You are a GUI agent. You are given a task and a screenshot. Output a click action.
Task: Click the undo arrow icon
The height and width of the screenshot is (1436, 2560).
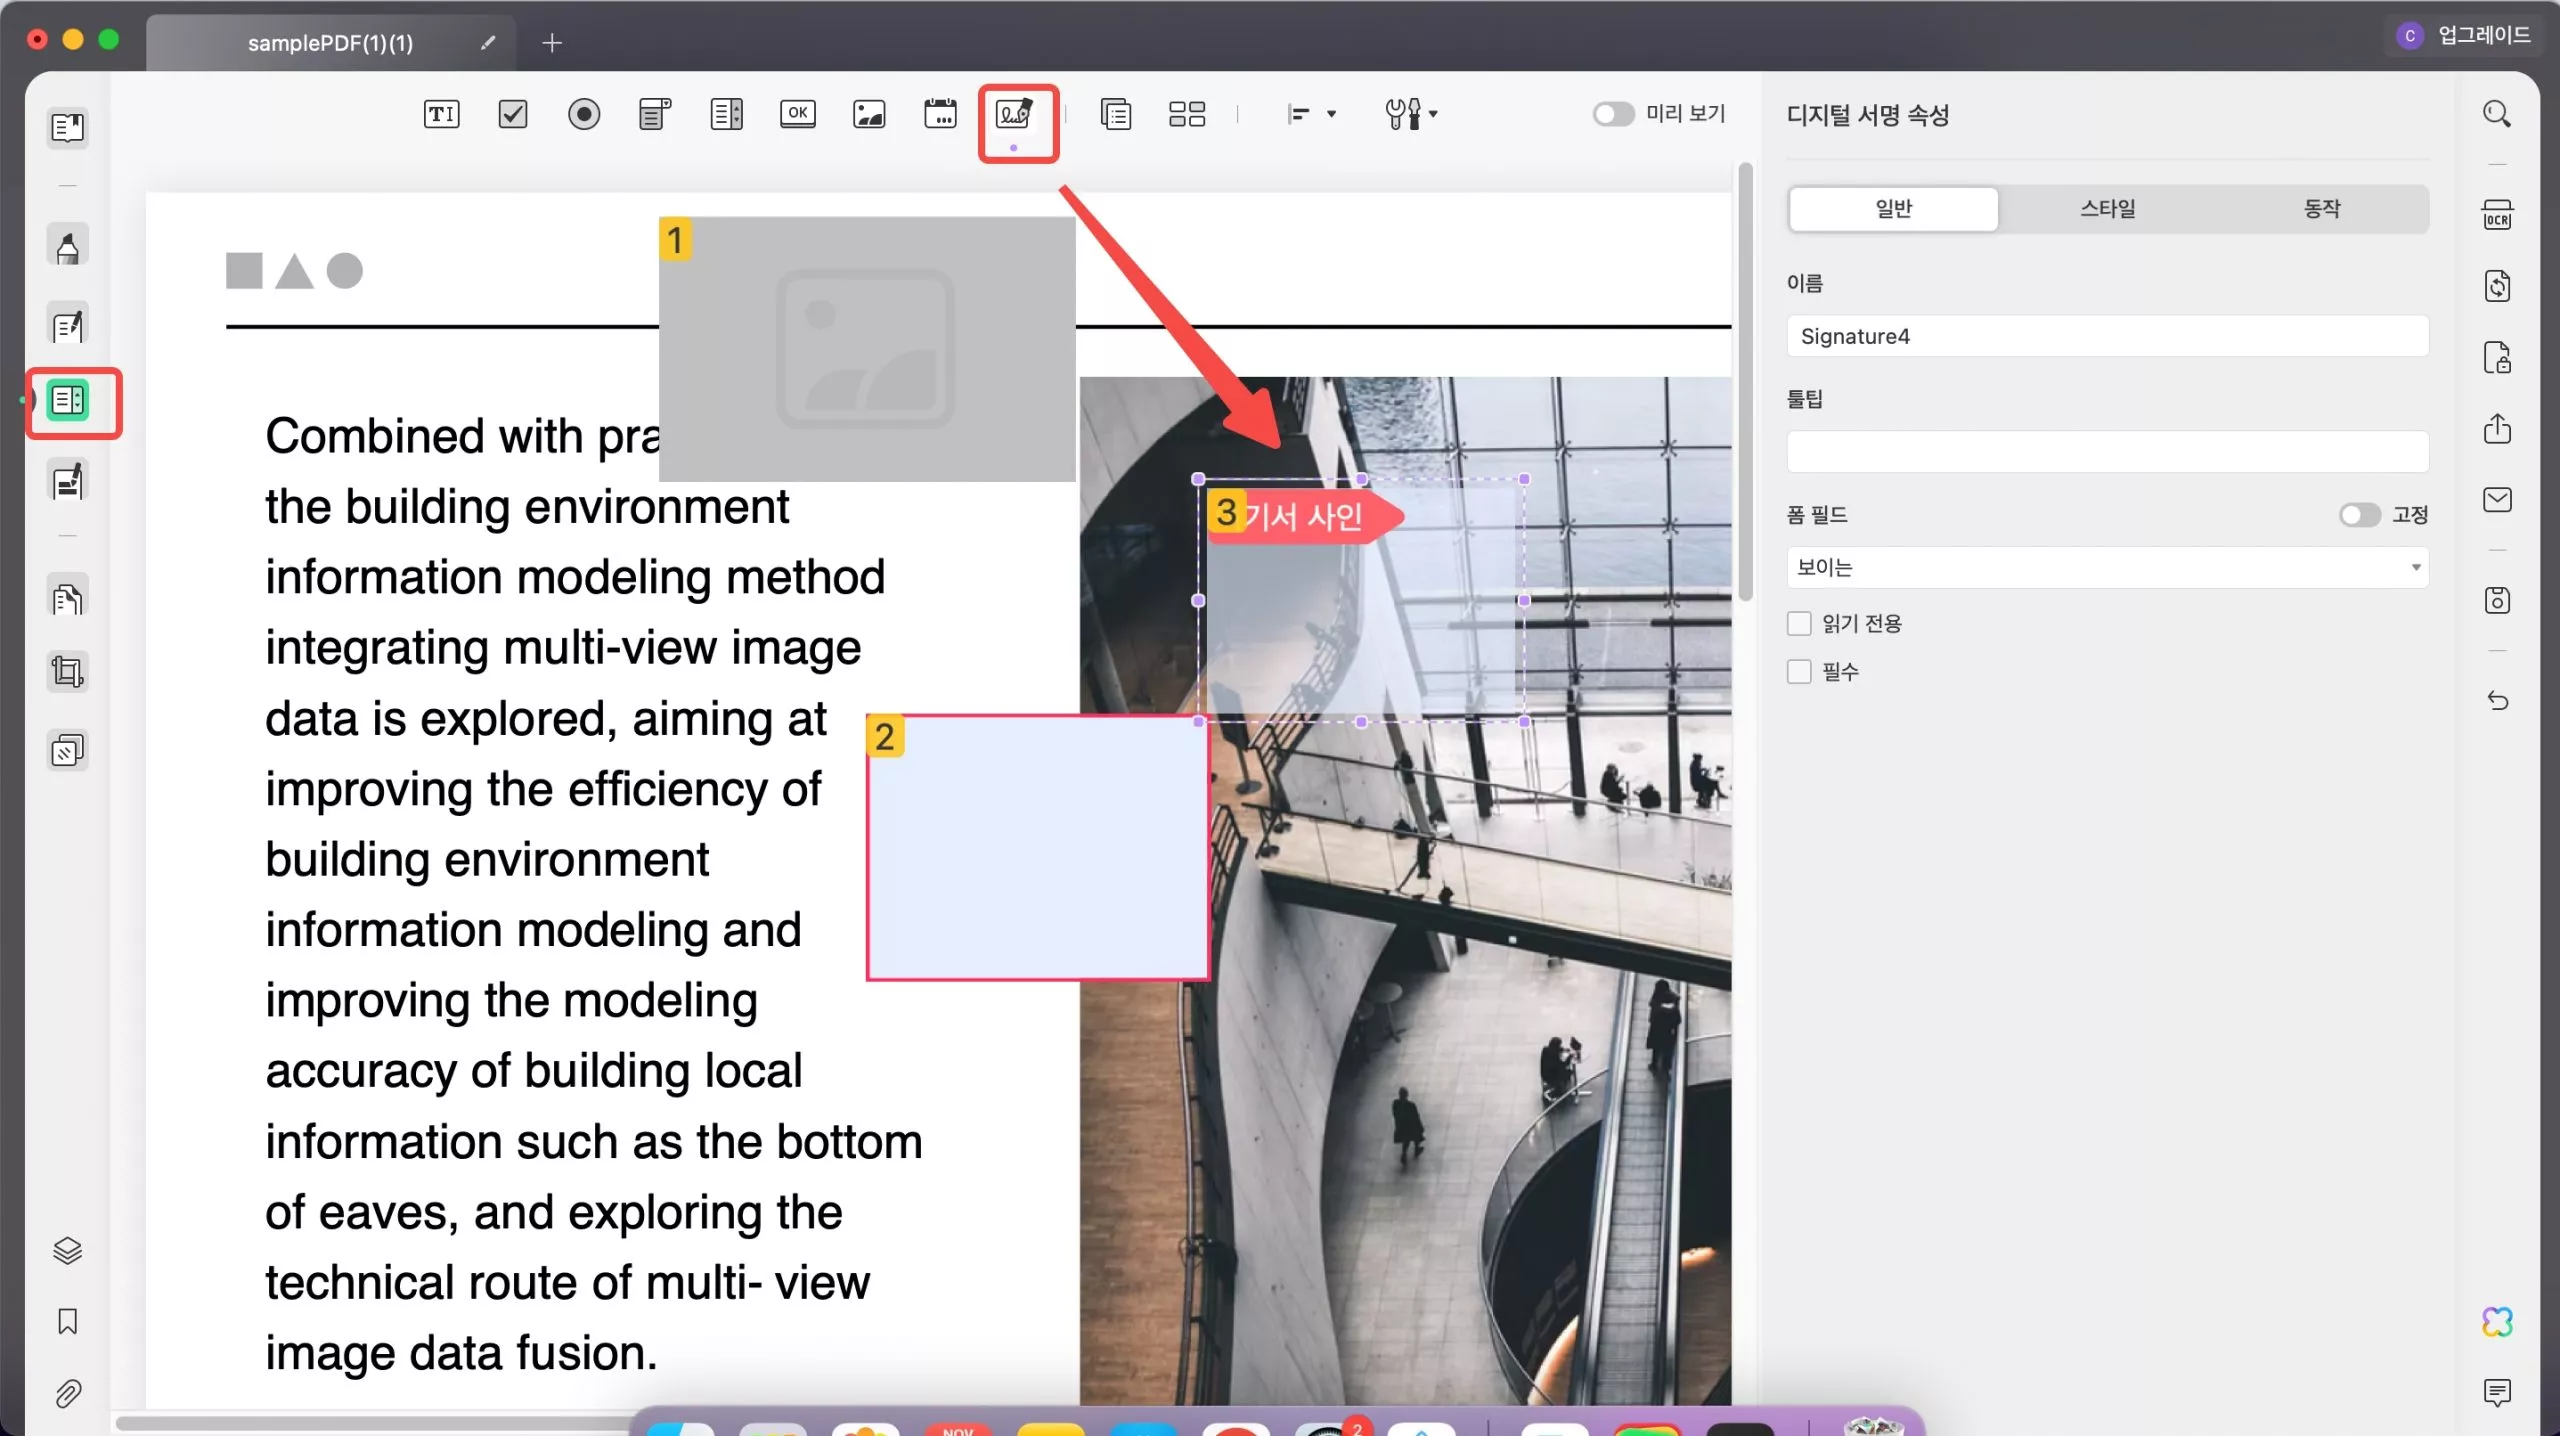pyautogui.click(x=2497, y=701)
